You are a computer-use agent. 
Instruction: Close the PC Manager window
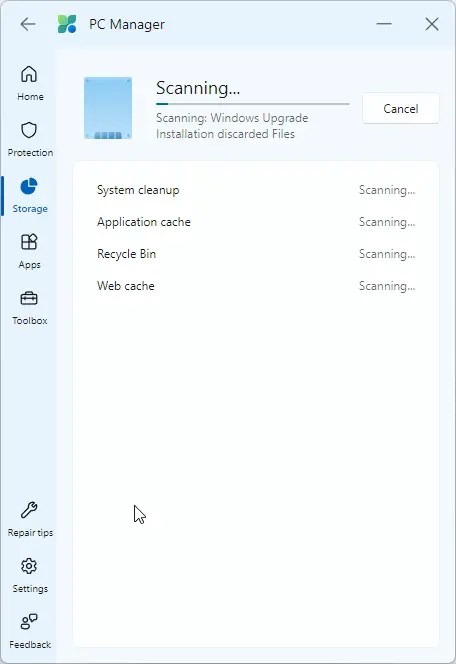[432, 24]
